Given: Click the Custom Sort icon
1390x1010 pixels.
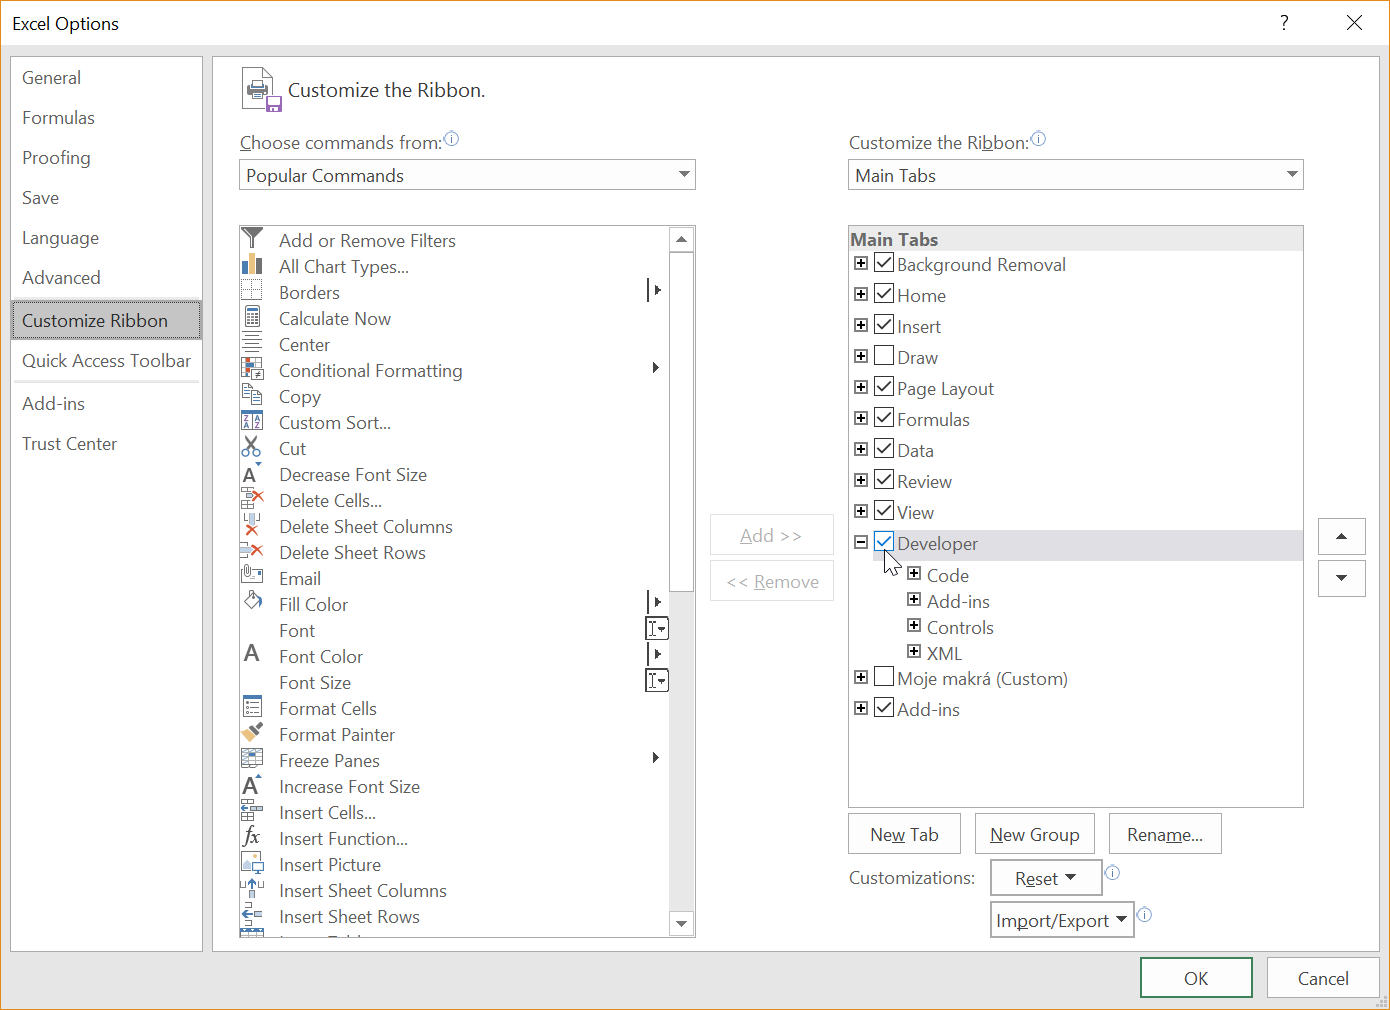Looking at the screenshot, I should (x=252, y=421).
